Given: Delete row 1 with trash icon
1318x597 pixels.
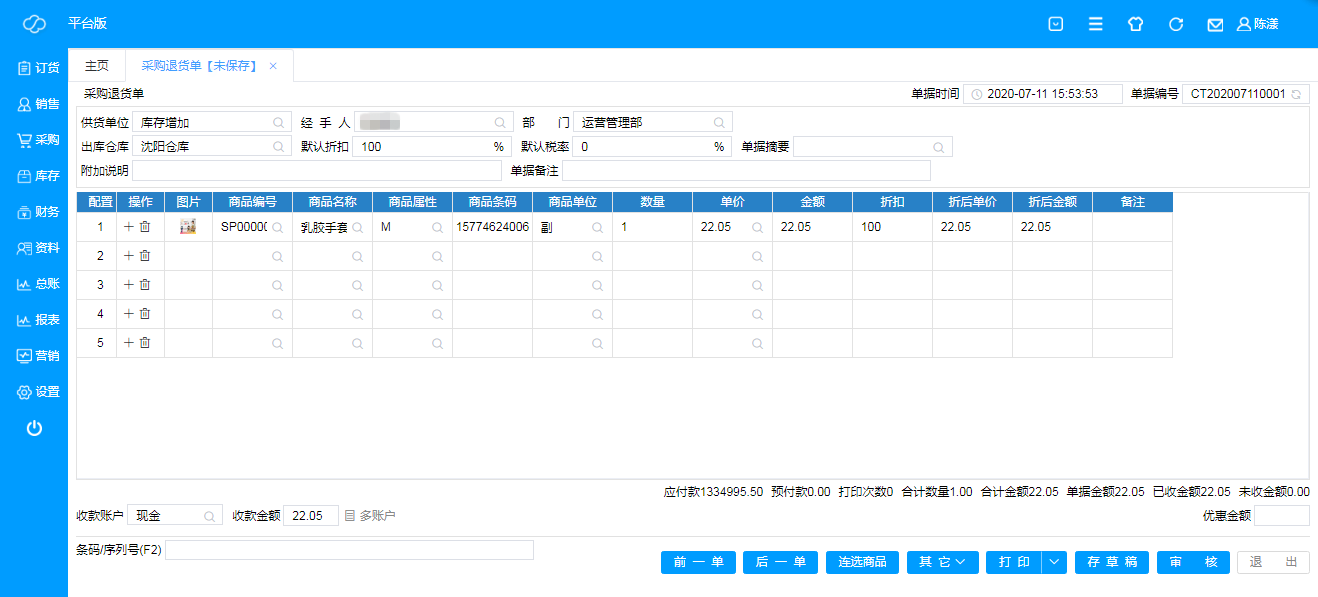Looking at the screenshot, I should click(x=145, y=227).
